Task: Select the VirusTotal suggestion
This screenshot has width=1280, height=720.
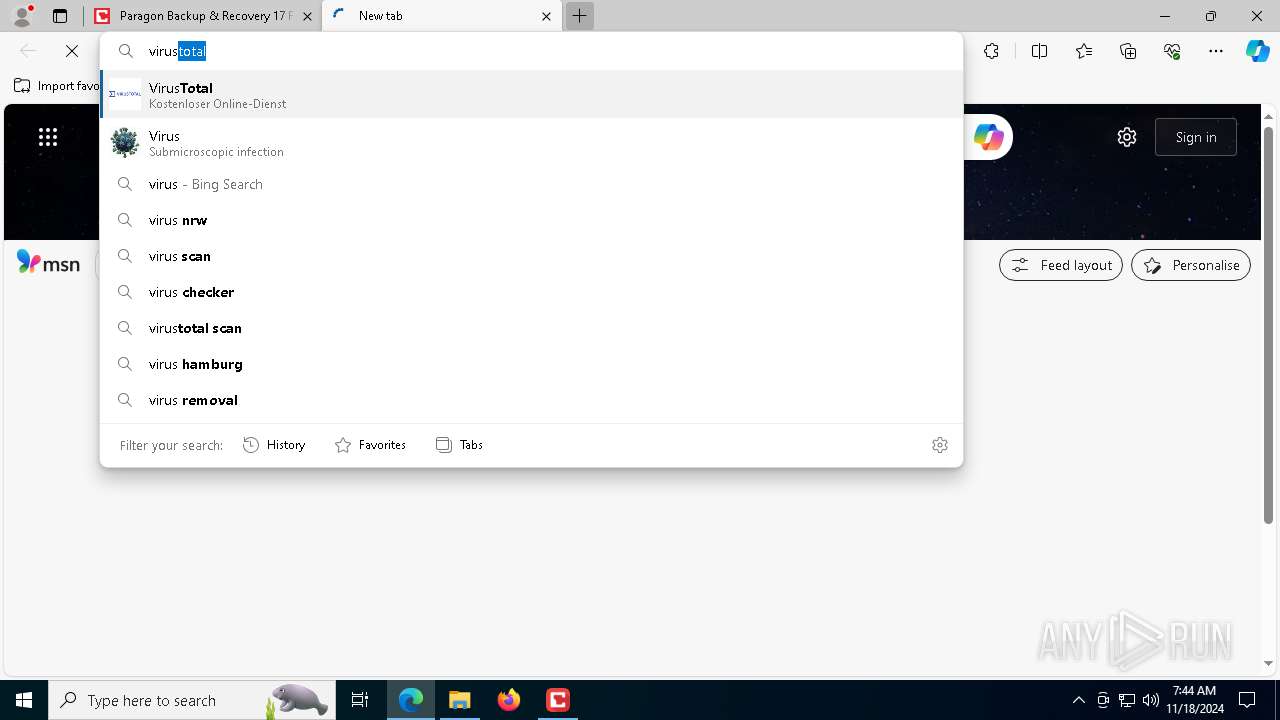Action: (x=531, y=94)
